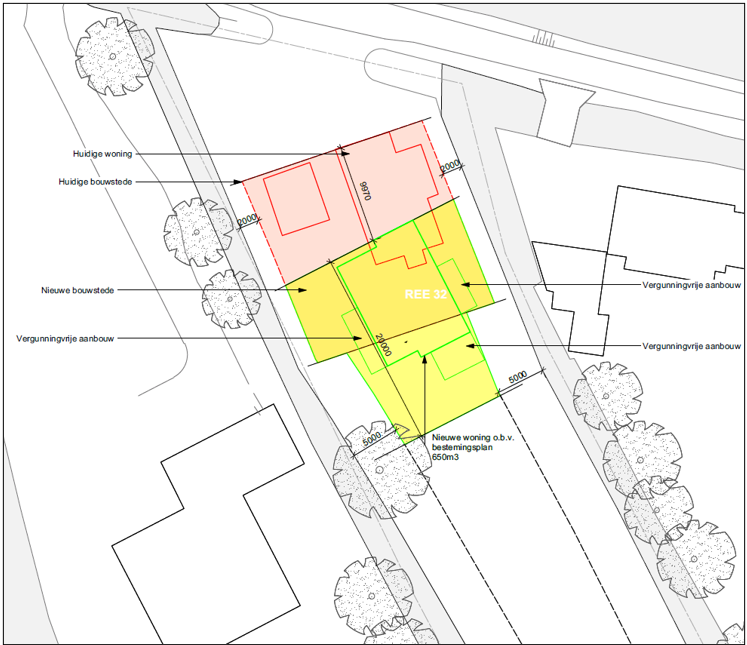Click the 20000 dimension text
Viewport: 747px width, 645px height.
coord(383,344)
